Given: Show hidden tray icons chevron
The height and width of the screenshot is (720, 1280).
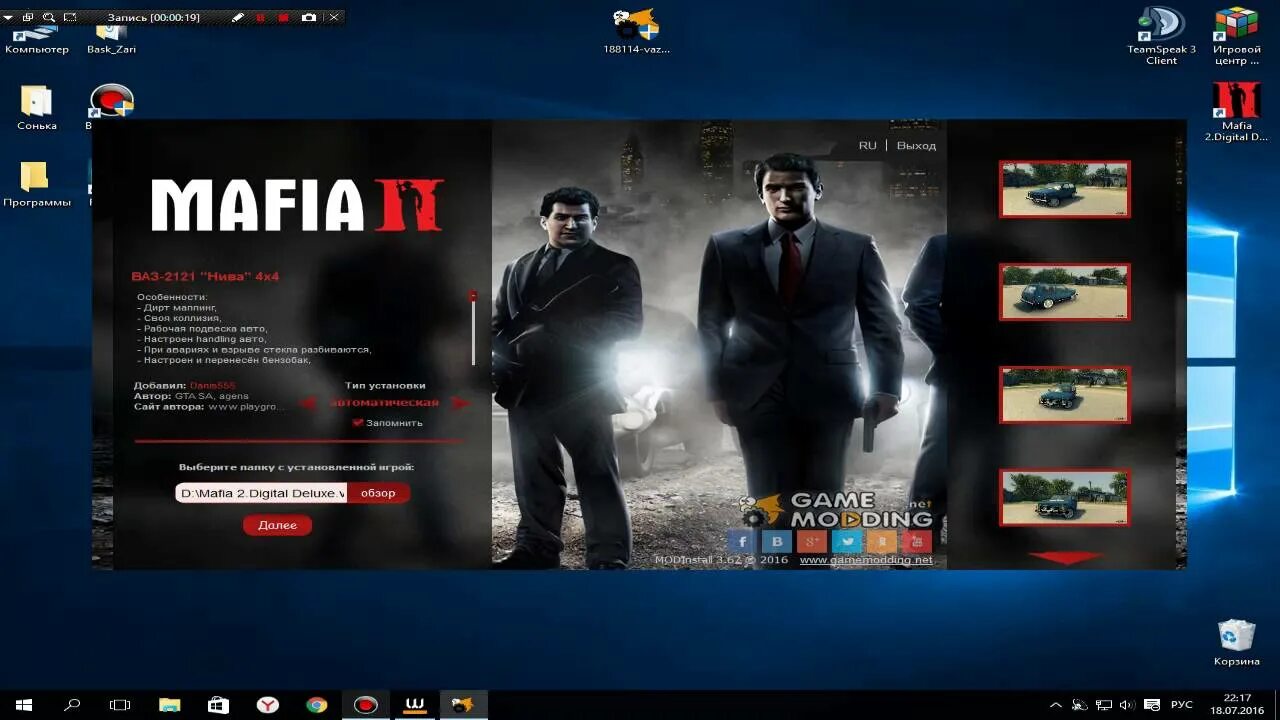Looking at the screenshot, I should click(1056, 705).
